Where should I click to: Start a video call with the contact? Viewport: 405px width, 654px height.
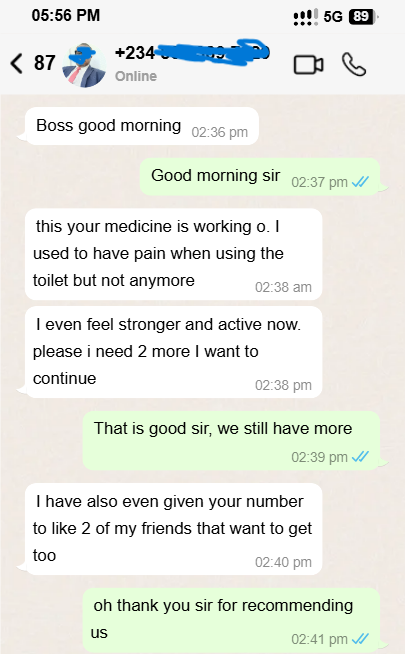(x=308, y=65)
